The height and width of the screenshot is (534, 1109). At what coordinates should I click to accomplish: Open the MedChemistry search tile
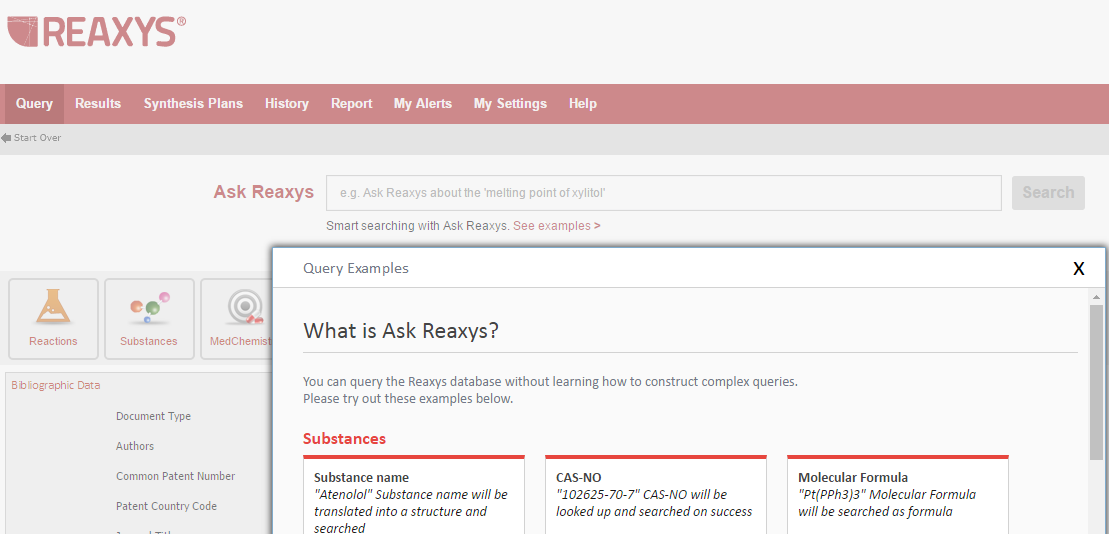(x=237, y=318)
